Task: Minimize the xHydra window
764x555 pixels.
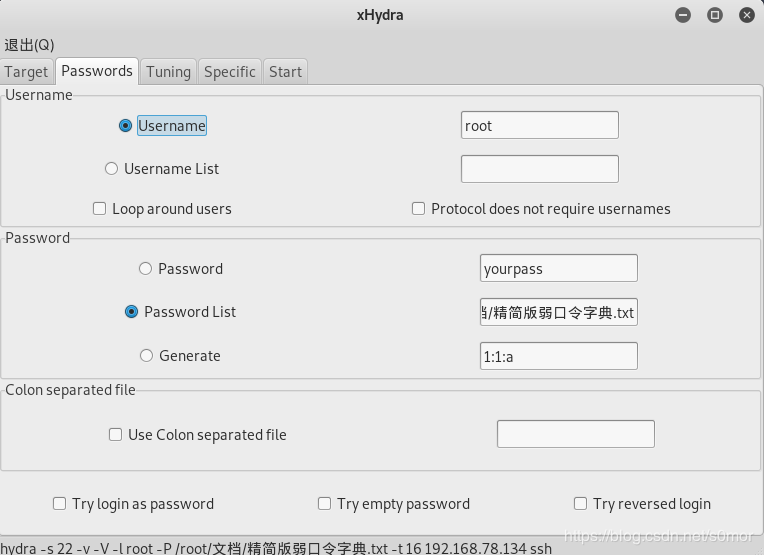Action: click(x=683, y=15)
